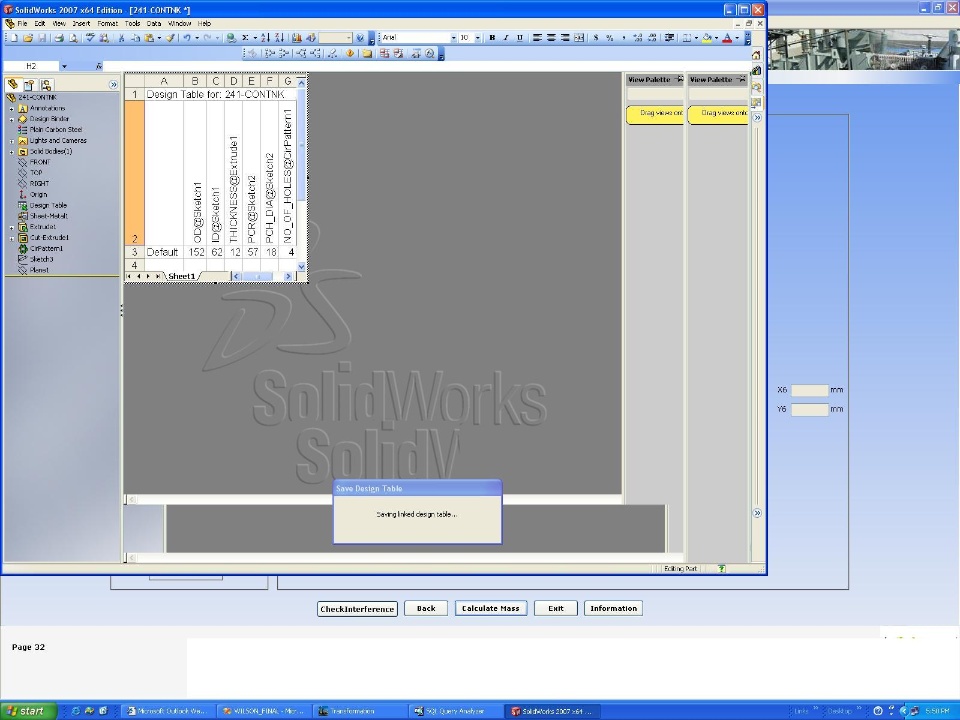
Task: Open the FeatureManager design tree tab
Action: coord(13,84)
